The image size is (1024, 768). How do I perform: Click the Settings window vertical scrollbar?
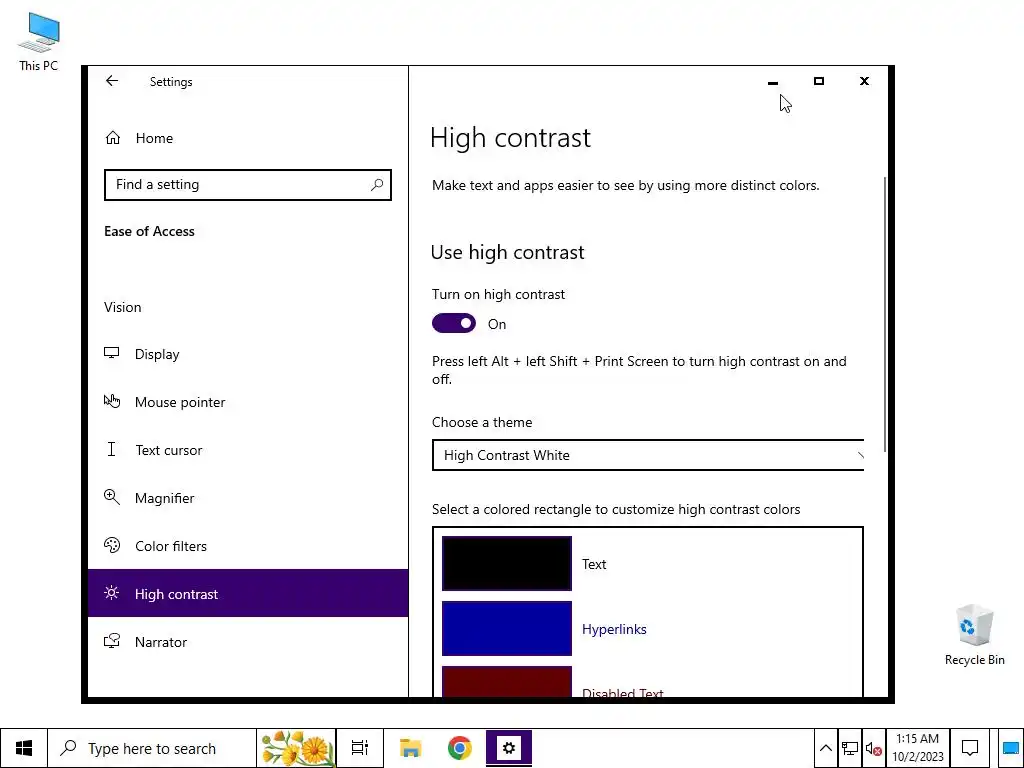pos(885,313)
